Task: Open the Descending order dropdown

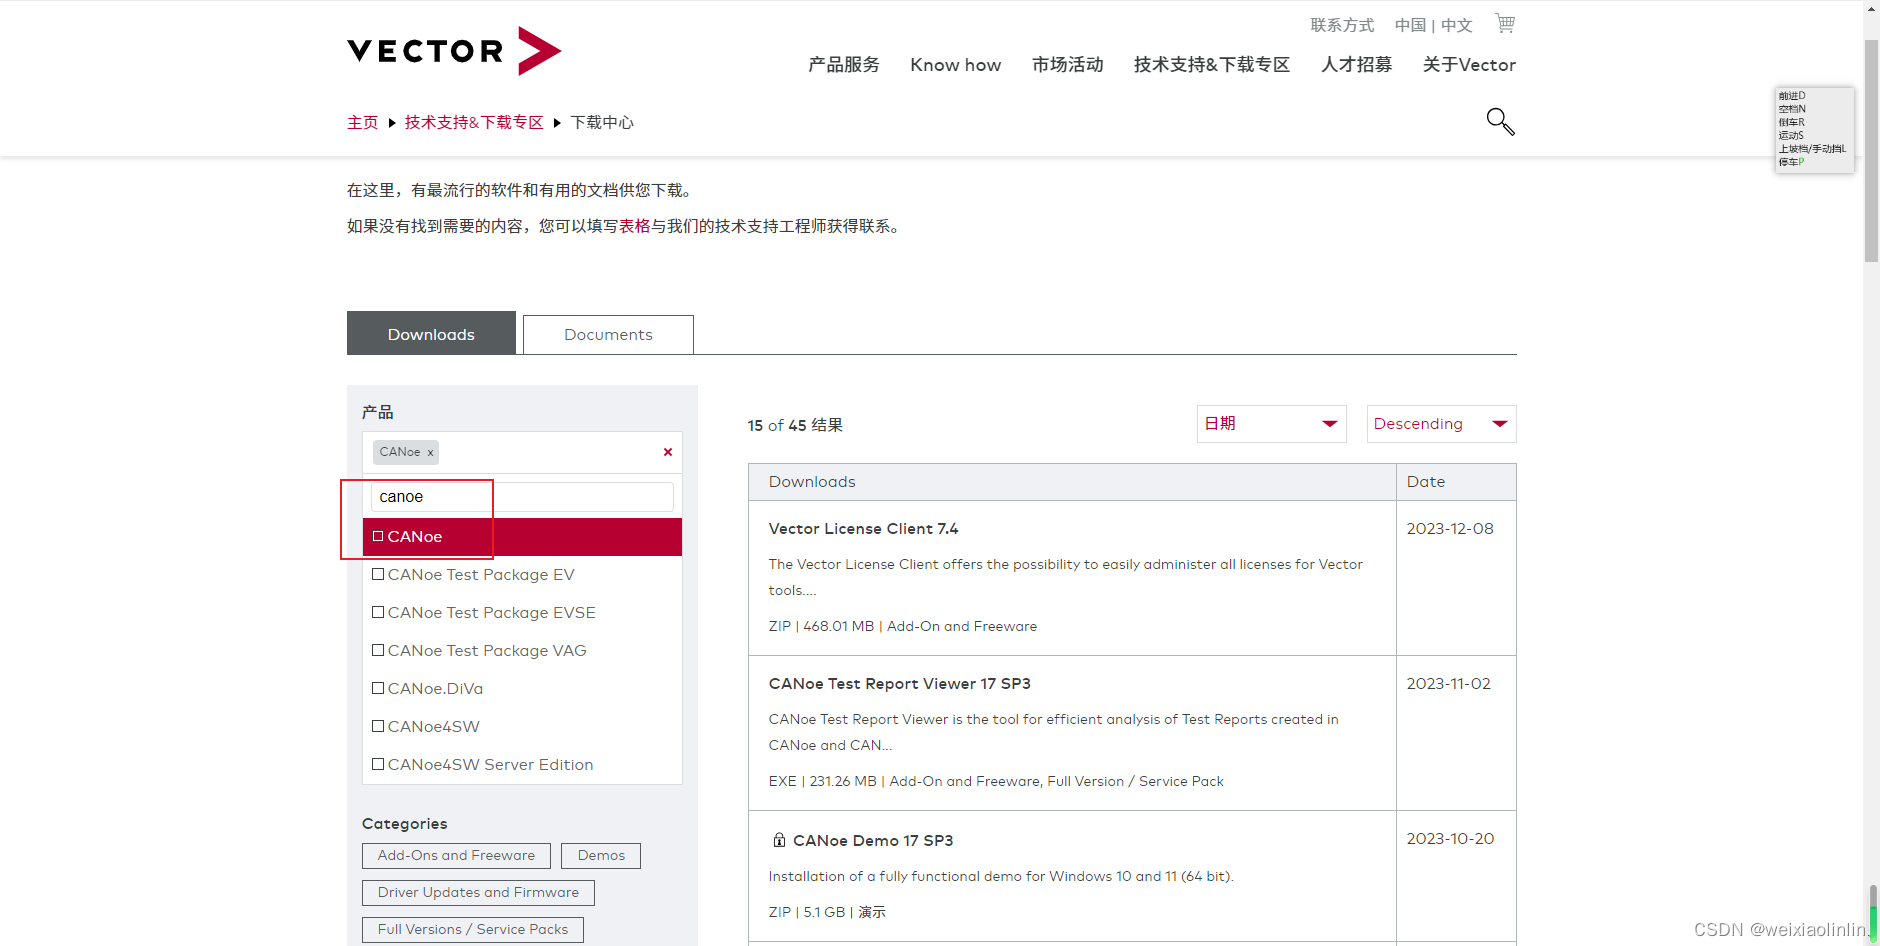Action: tap(1441, 424)
